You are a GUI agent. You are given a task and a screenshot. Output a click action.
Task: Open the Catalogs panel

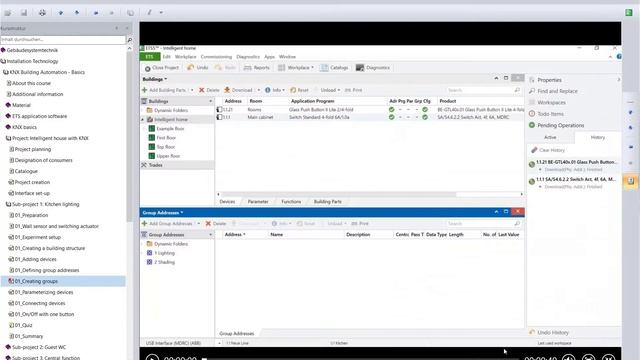point(334,68)
